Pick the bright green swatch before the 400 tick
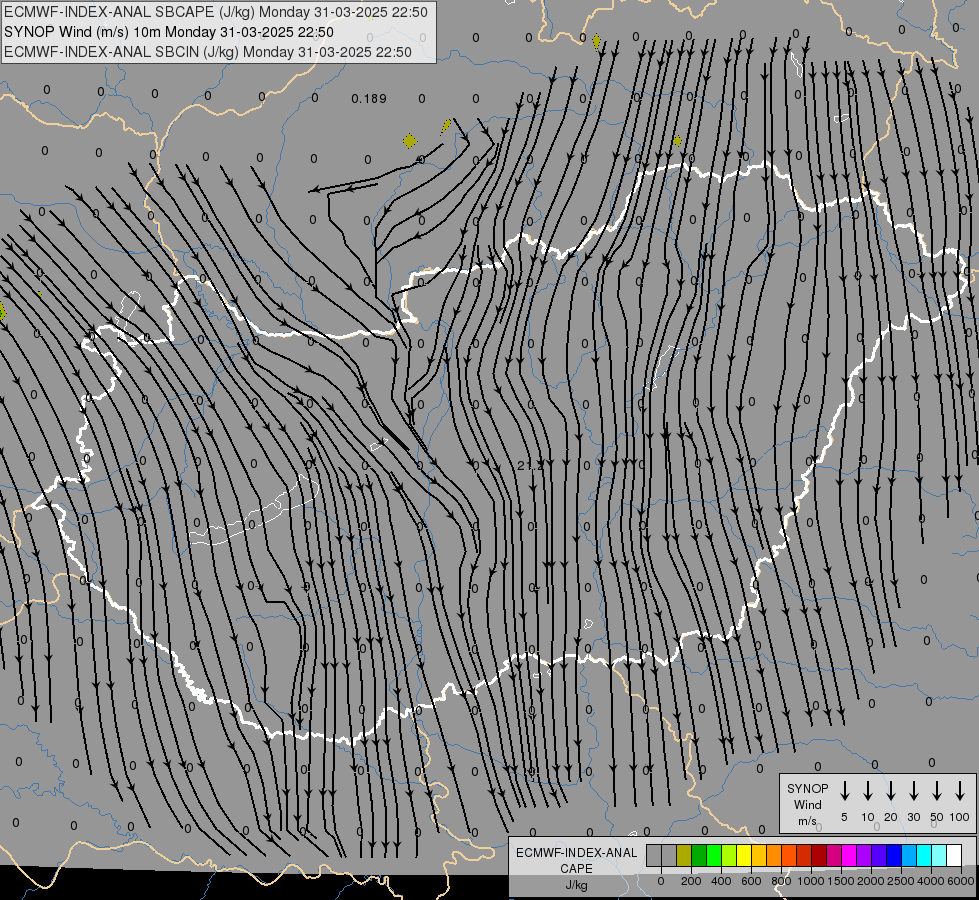The image size is (979, 900). (714, 855)
